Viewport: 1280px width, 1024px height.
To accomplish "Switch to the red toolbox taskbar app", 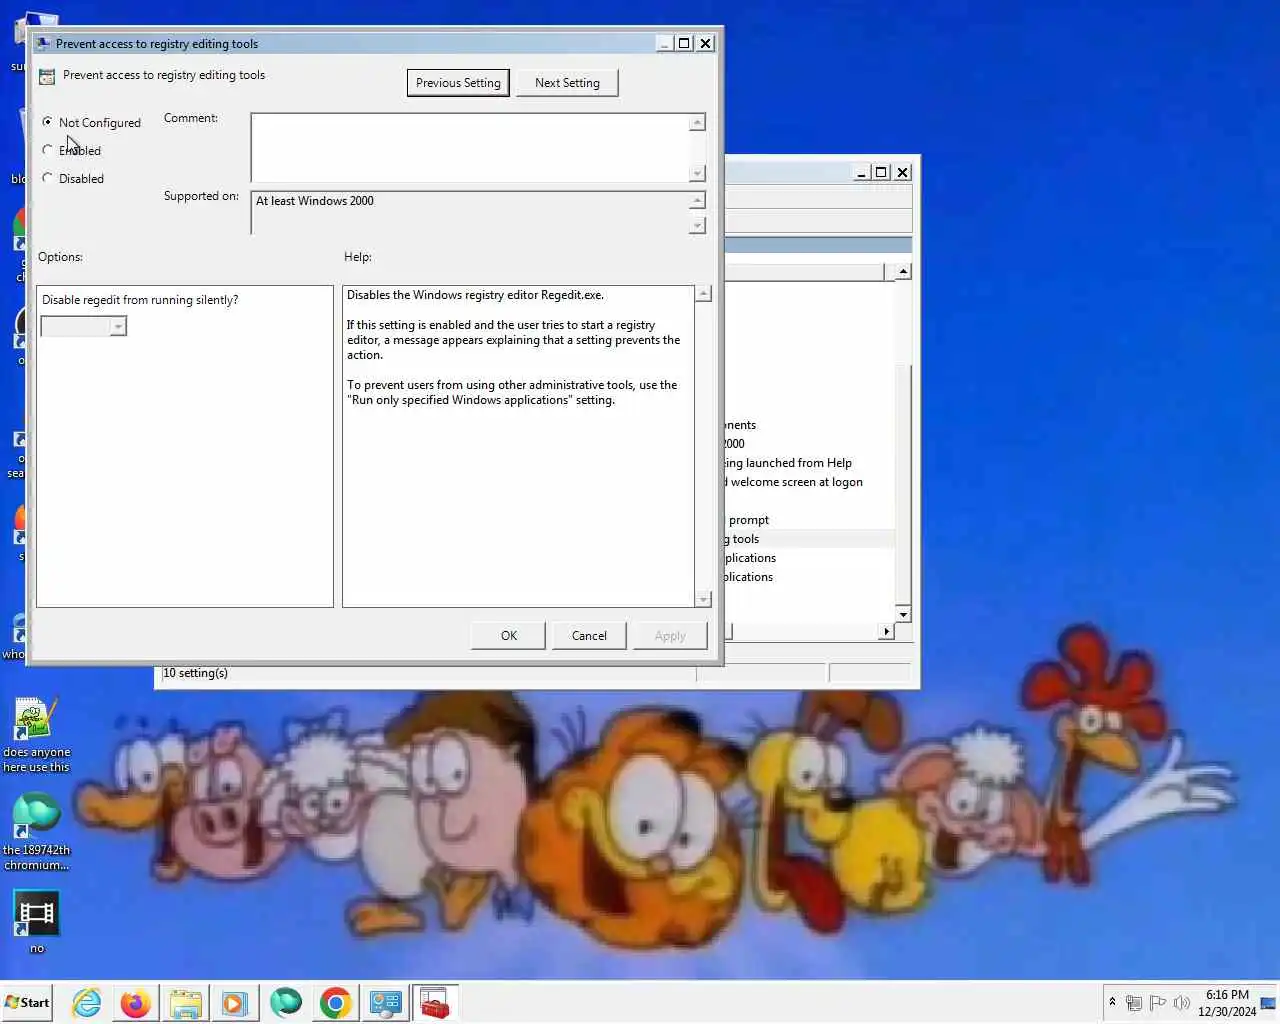I will (435, 1002).
